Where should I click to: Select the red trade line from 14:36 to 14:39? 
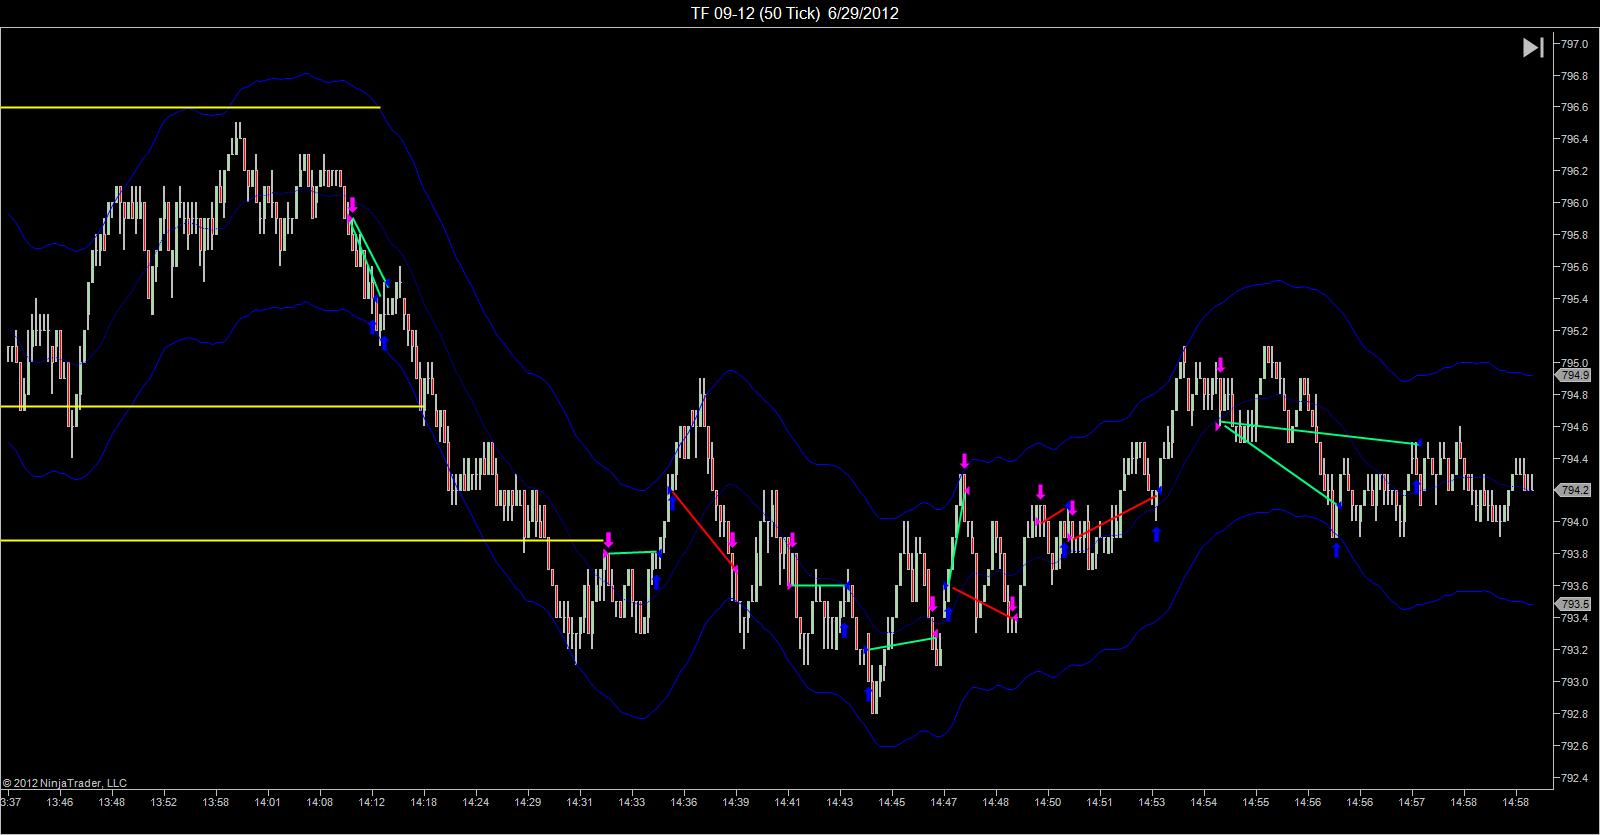point(703,529)
